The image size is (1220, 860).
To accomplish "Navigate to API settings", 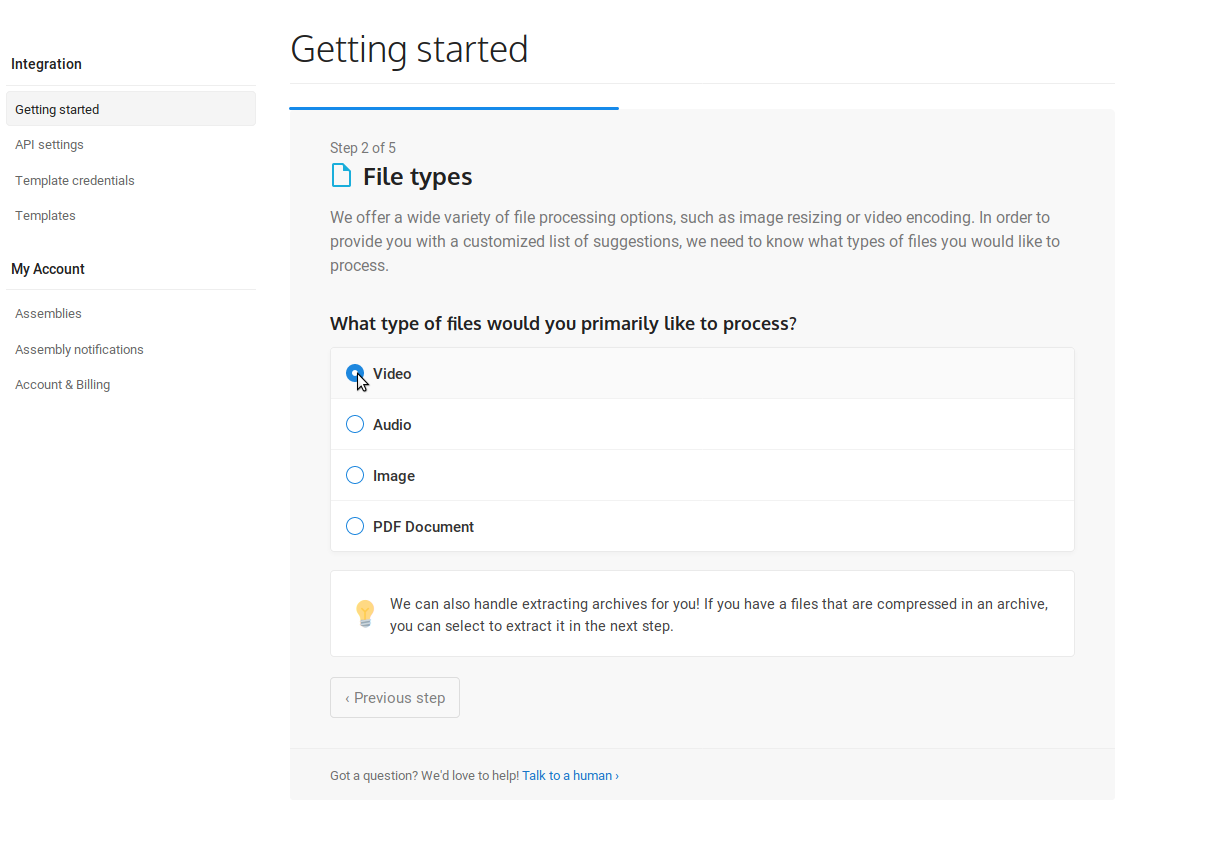I will [x=49, y=145].
